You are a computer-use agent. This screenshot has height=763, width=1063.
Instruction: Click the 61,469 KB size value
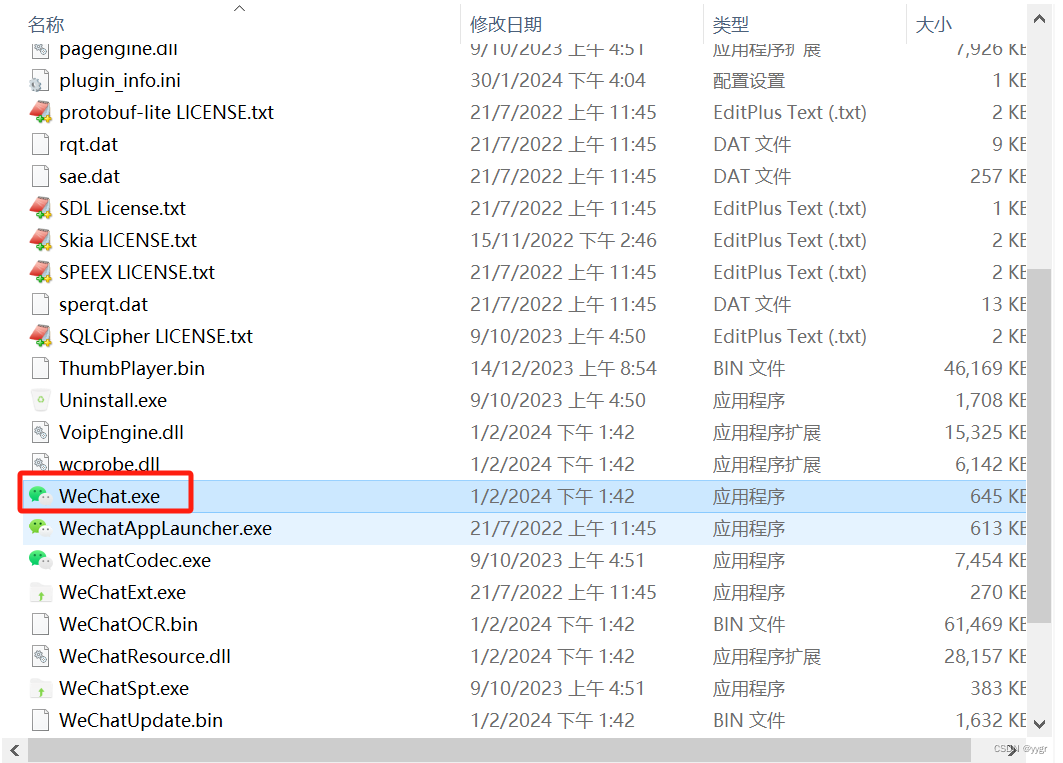pos(984,625)
